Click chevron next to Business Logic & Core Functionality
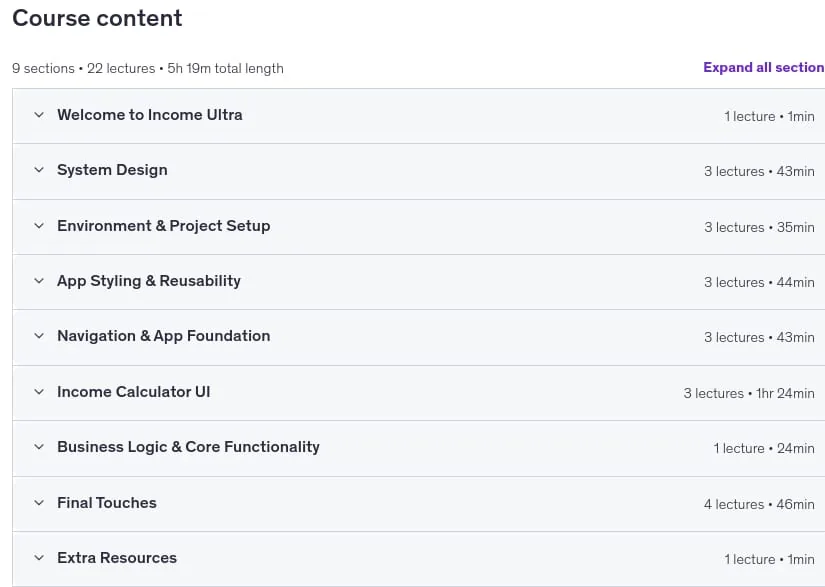 39,447
